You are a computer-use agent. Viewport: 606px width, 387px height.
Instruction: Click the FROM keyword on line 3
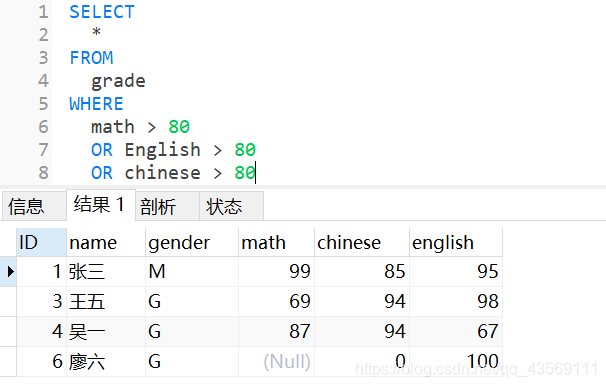(91, 58)
